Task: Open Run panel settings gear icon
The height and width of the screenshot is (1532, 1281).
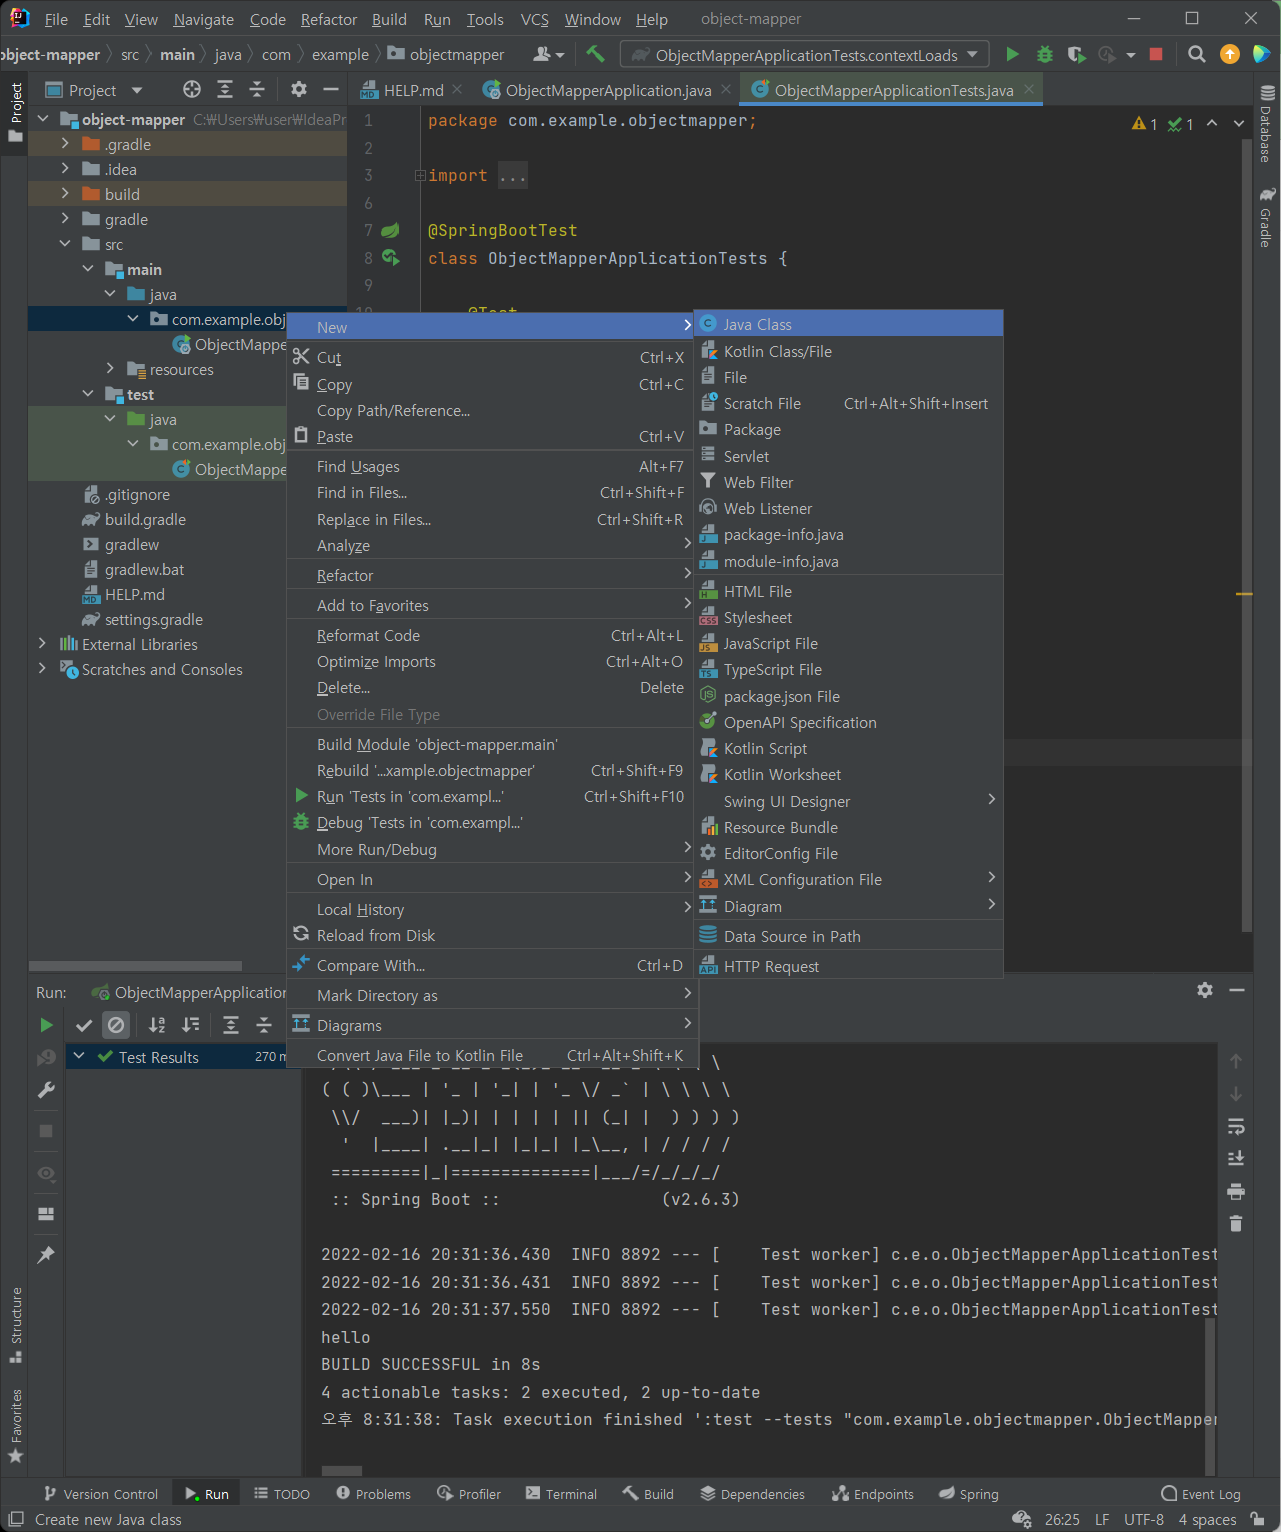Action: [1205, 990]
